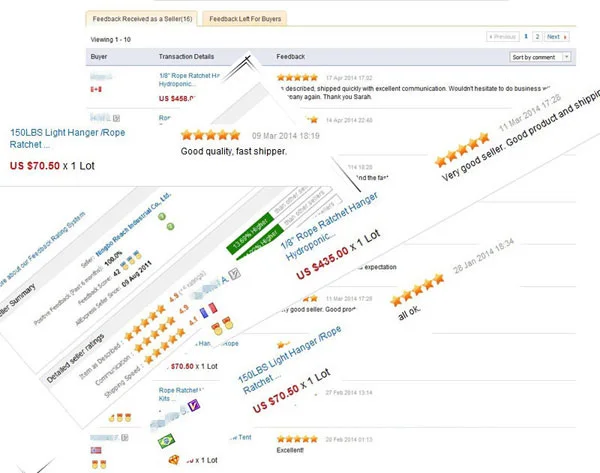Click the stars beside 11 Mar 2014 17:28 tilted review
The image size is (600, 473).
pyautogui.click(x=462, y=150)
